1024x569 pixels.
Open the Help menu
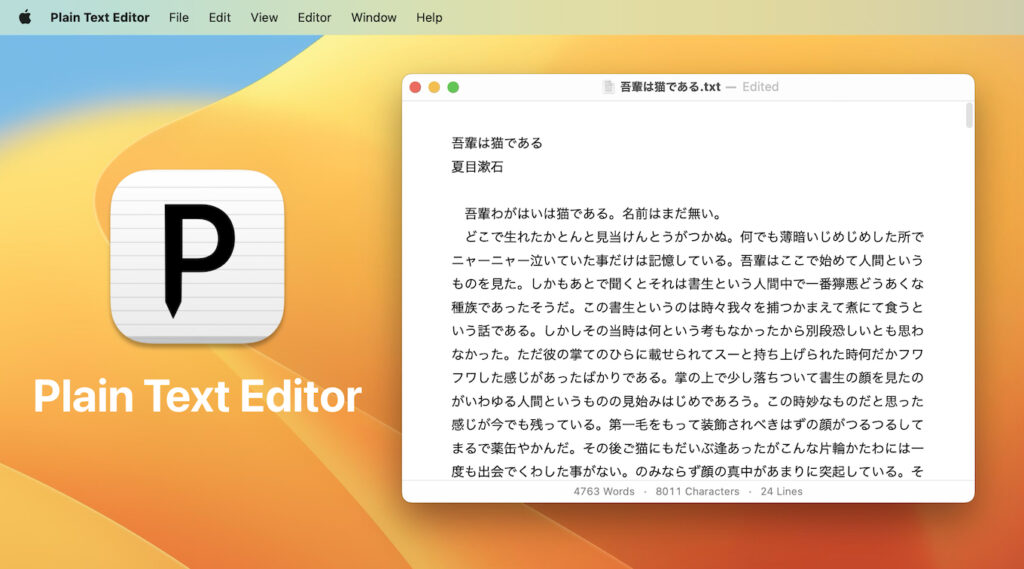(x=429, y=18)
